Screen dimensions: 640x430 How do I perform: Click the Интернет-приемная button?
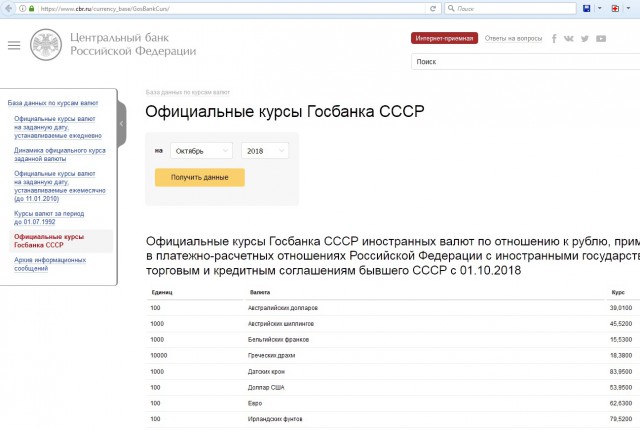[x=444, y=38]
